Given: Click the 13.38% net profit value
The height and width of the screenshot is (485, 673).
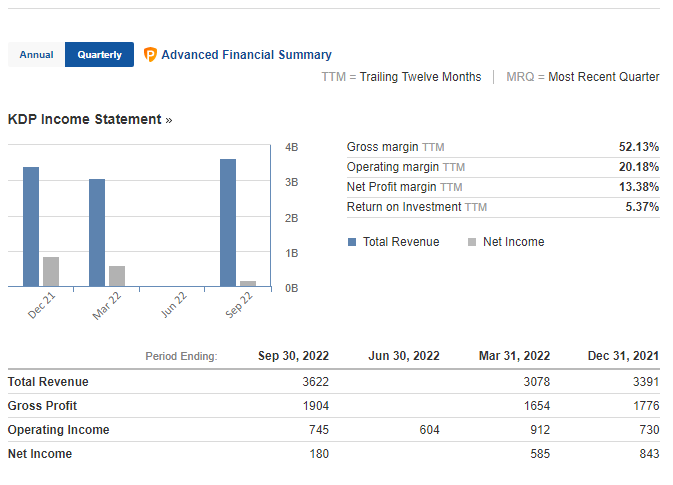Looking at the screenshot, I should click(639, 187).
